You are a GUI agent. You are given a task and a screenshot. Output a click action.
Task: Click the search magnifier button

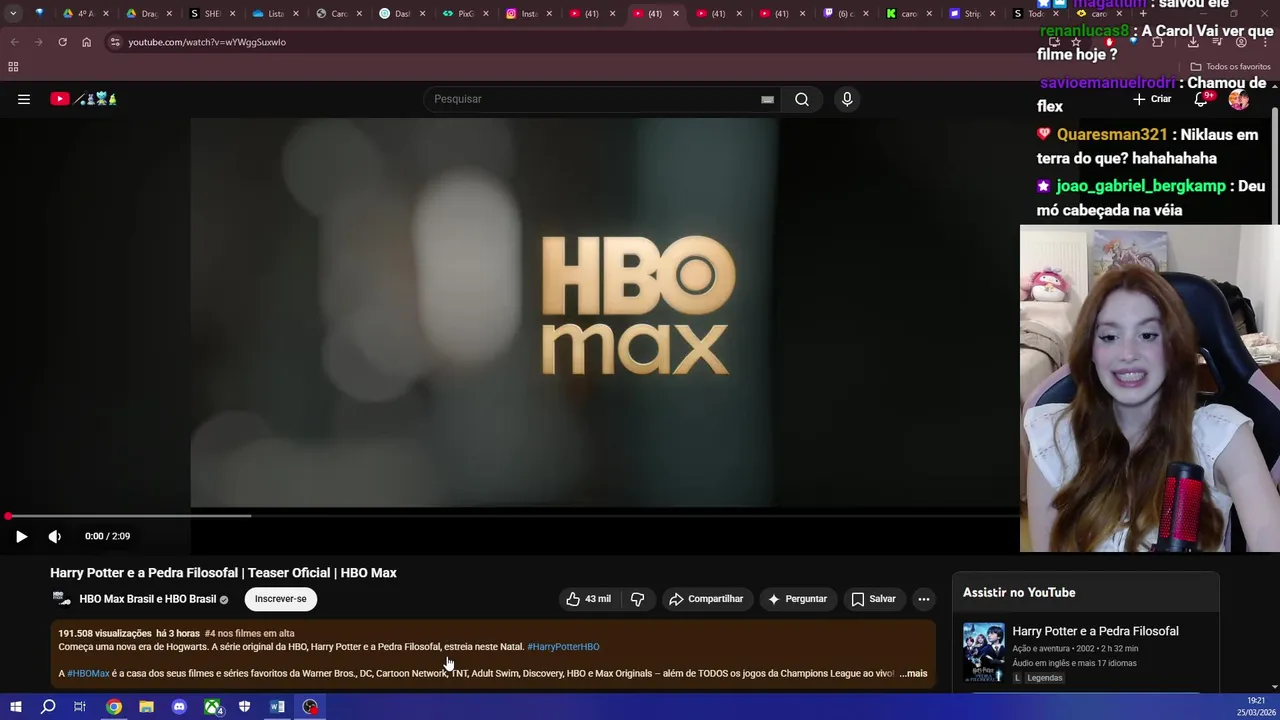pyautogui.click(x=802, y=99)
